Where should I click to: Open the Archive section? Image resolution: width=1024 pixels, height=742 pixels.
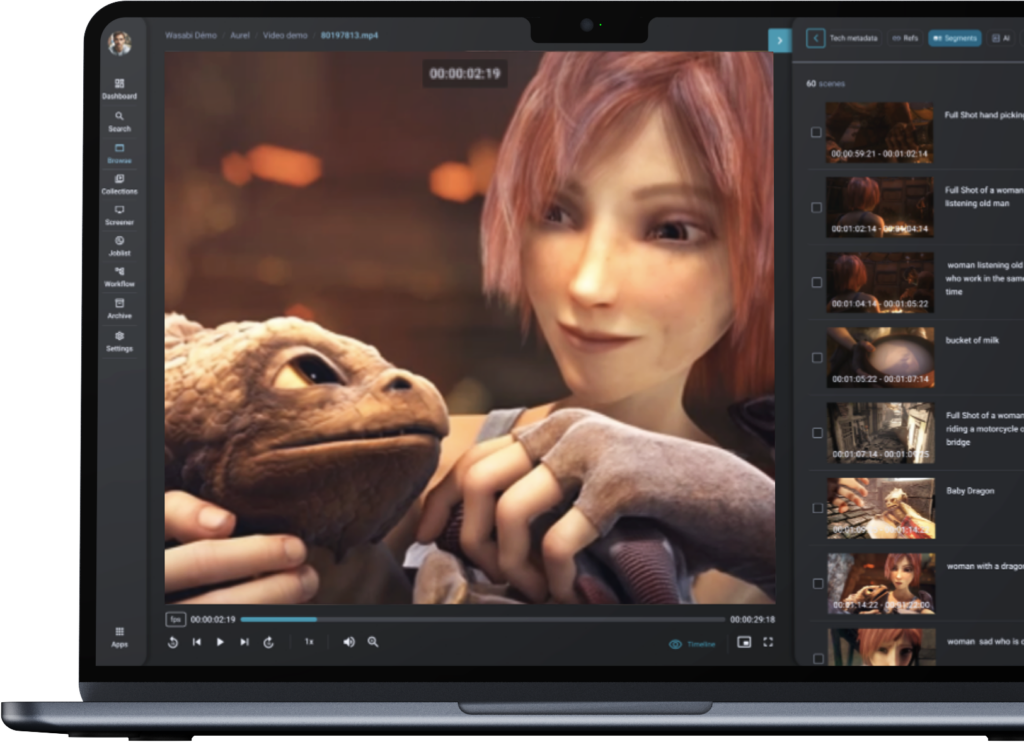click(120, 308)
